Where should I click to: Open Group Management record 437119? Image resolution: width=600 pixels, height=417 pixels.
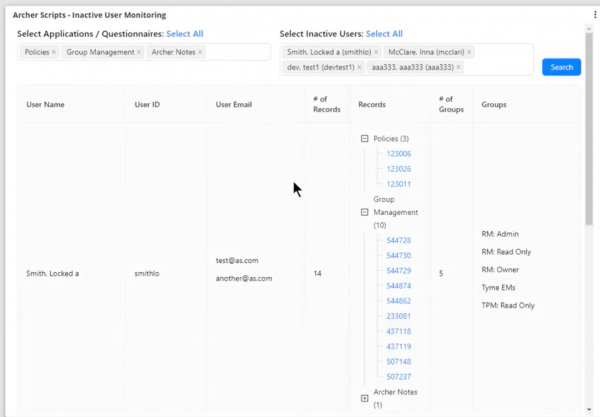point(399,347)
